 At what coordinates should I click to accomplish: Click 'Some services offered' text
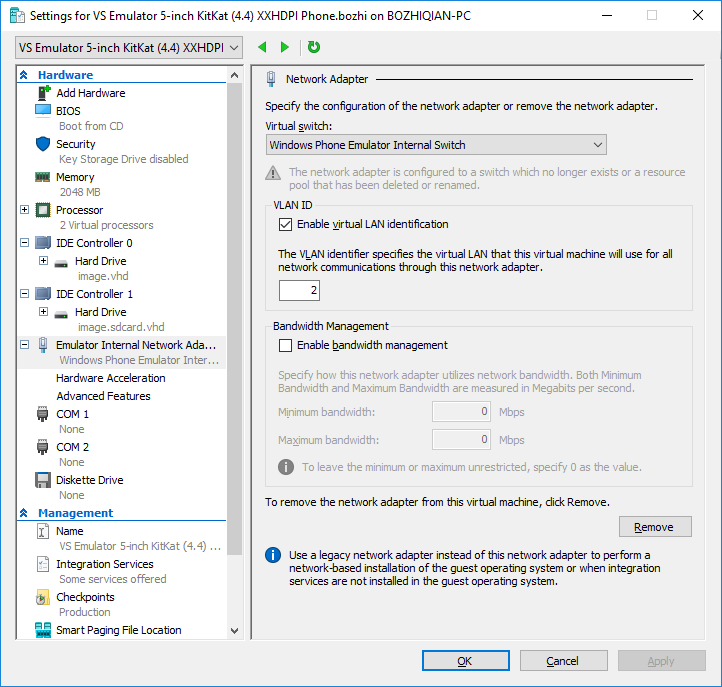[113, 579]
